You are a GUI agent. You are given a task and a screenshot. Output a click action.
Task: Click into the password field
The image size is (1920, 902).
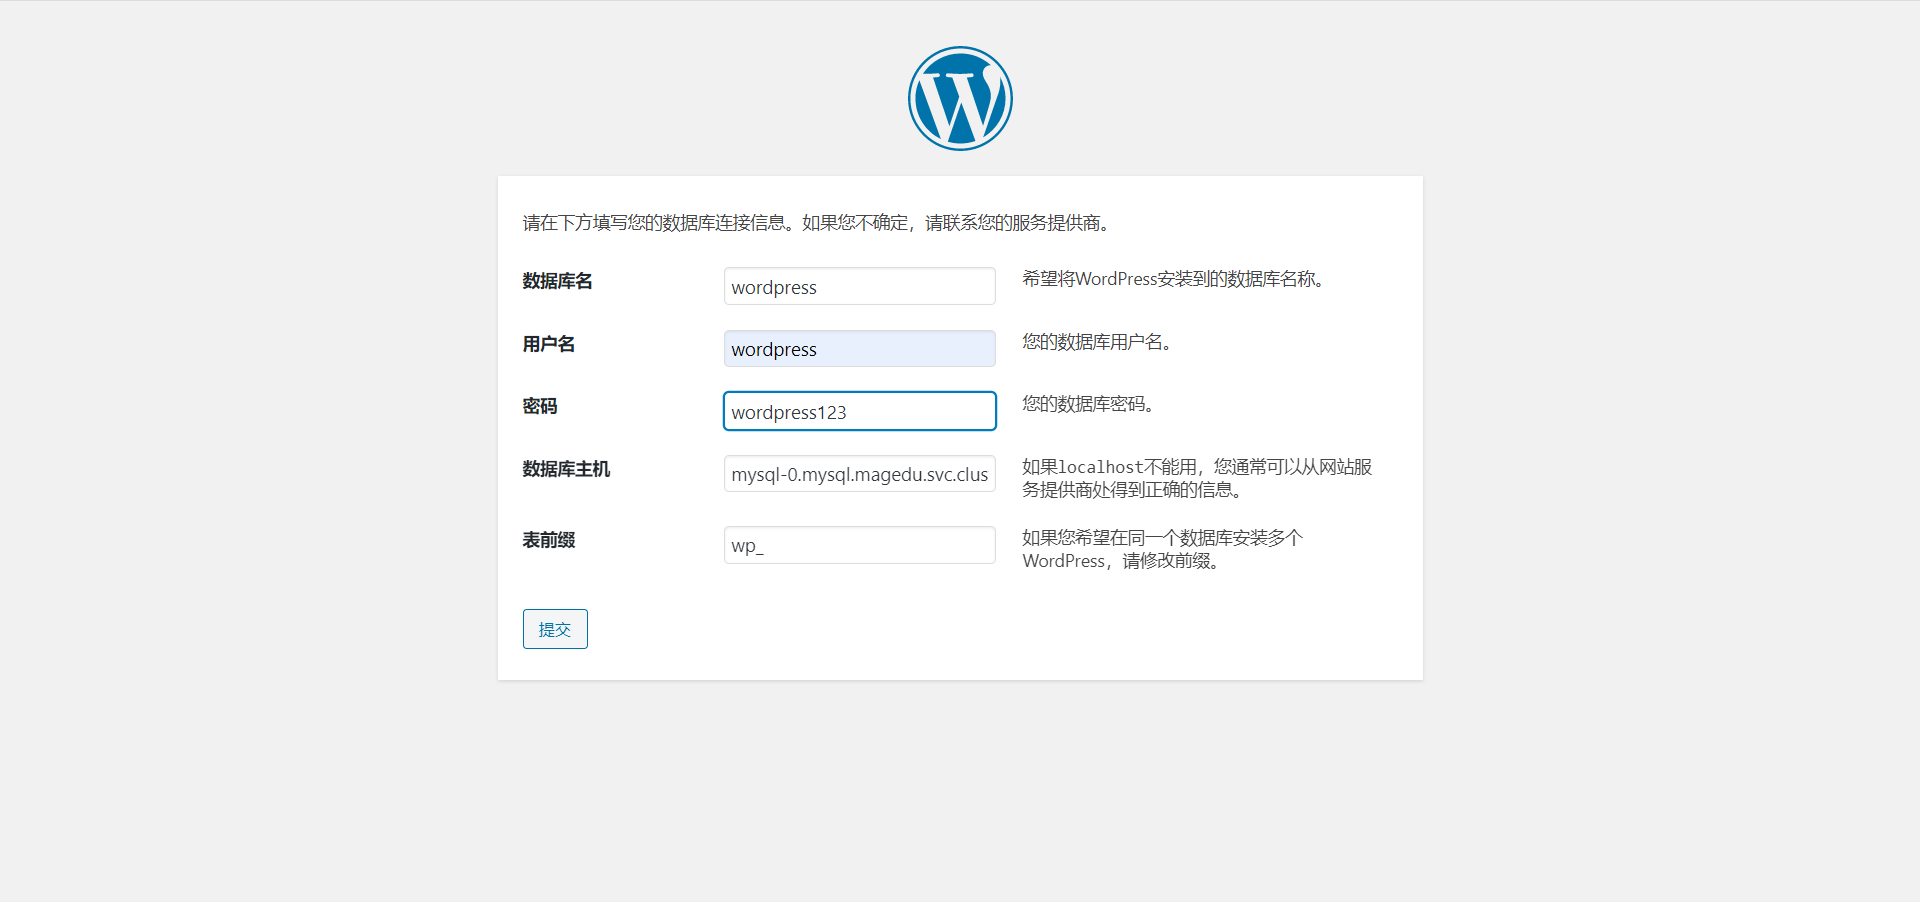coord(860,411)
